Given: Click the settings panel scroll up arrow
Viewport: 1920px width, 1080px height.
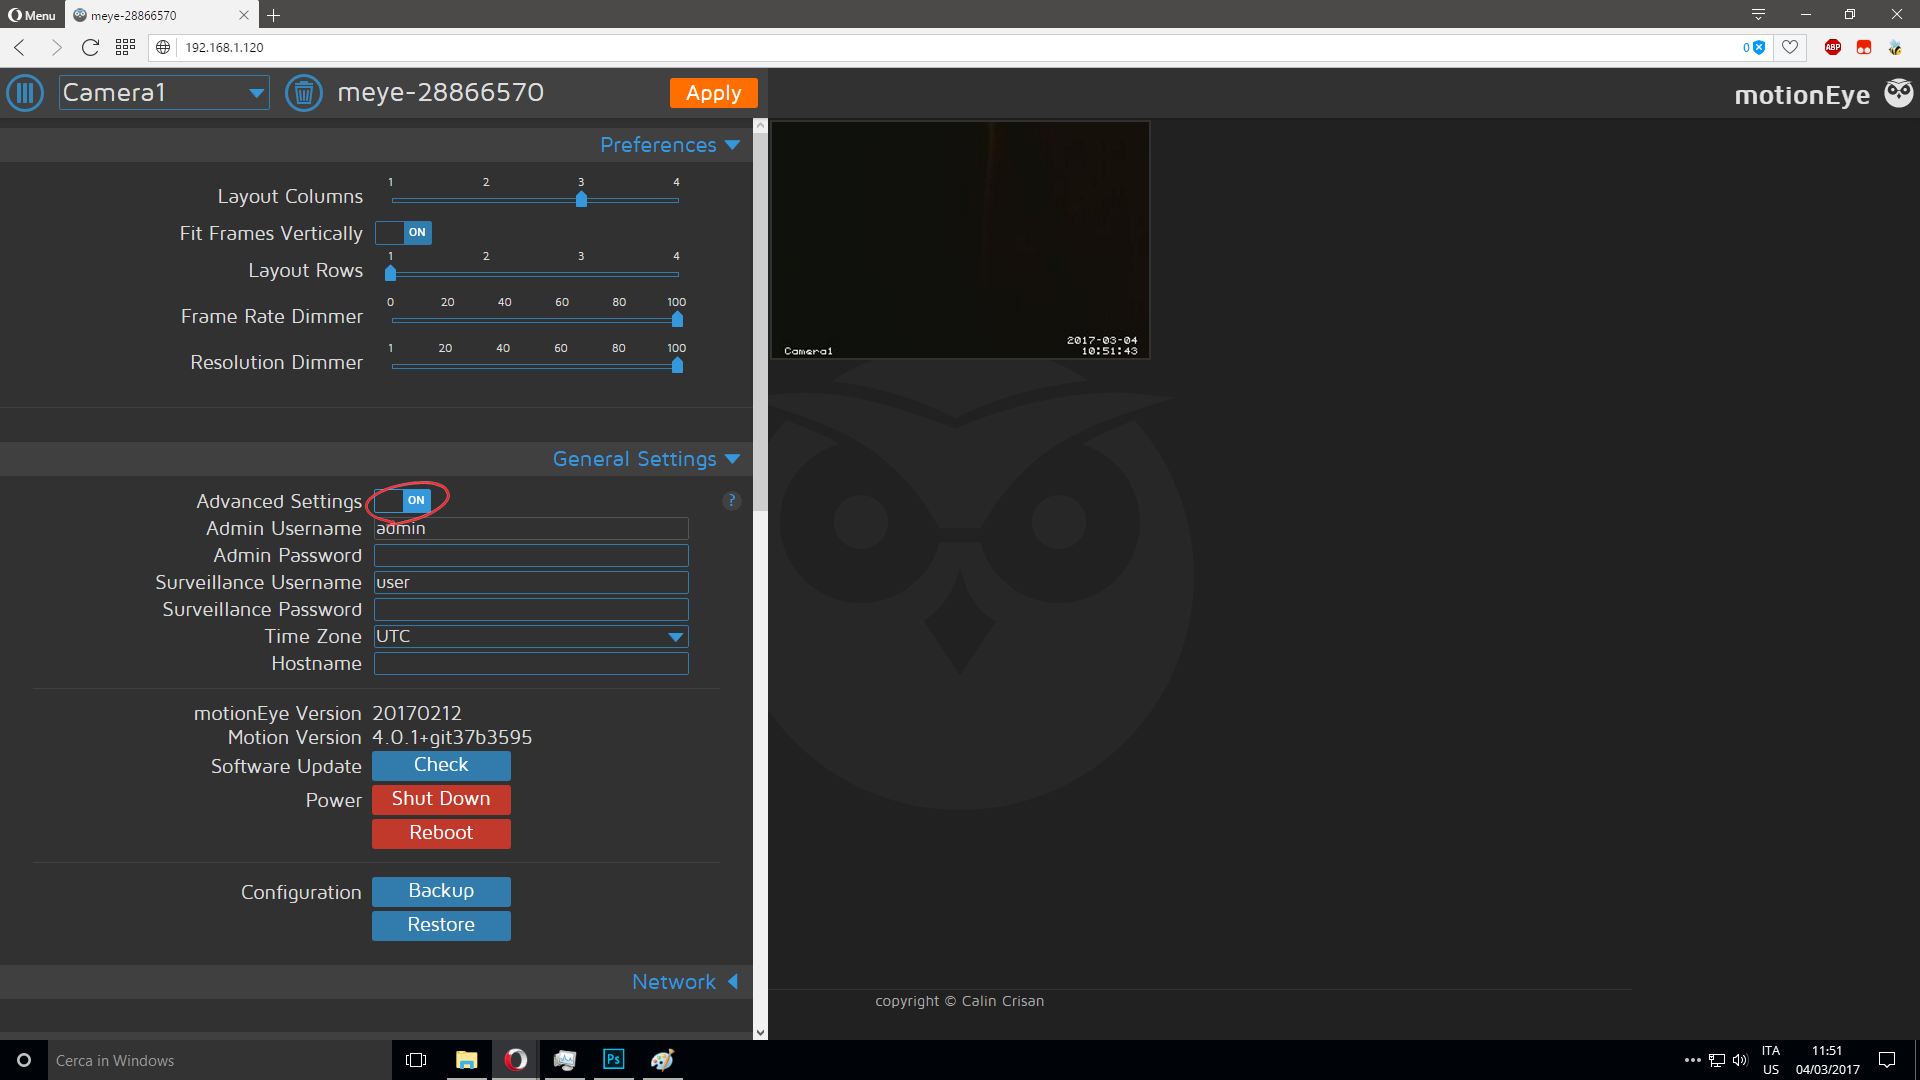Looking at the screenshot, I should click(x=760, y=126).
